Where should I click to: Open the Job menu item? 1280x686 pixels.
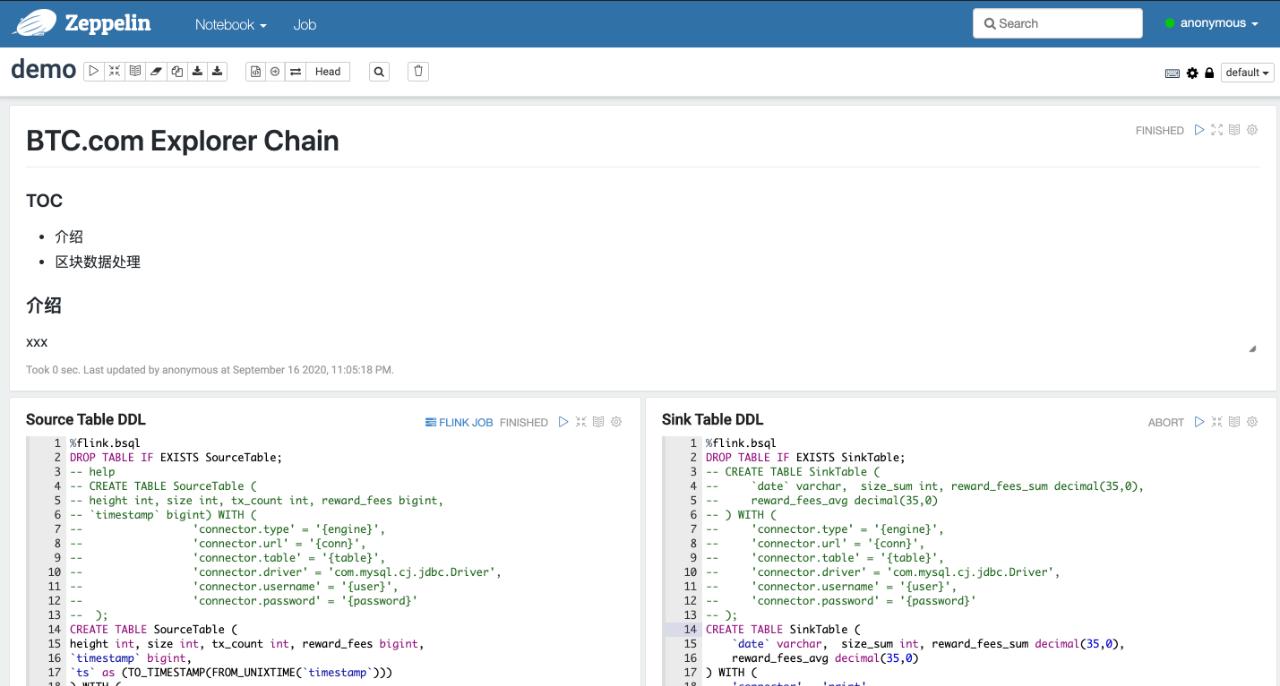pyautogui.click(x=304, y=24)
